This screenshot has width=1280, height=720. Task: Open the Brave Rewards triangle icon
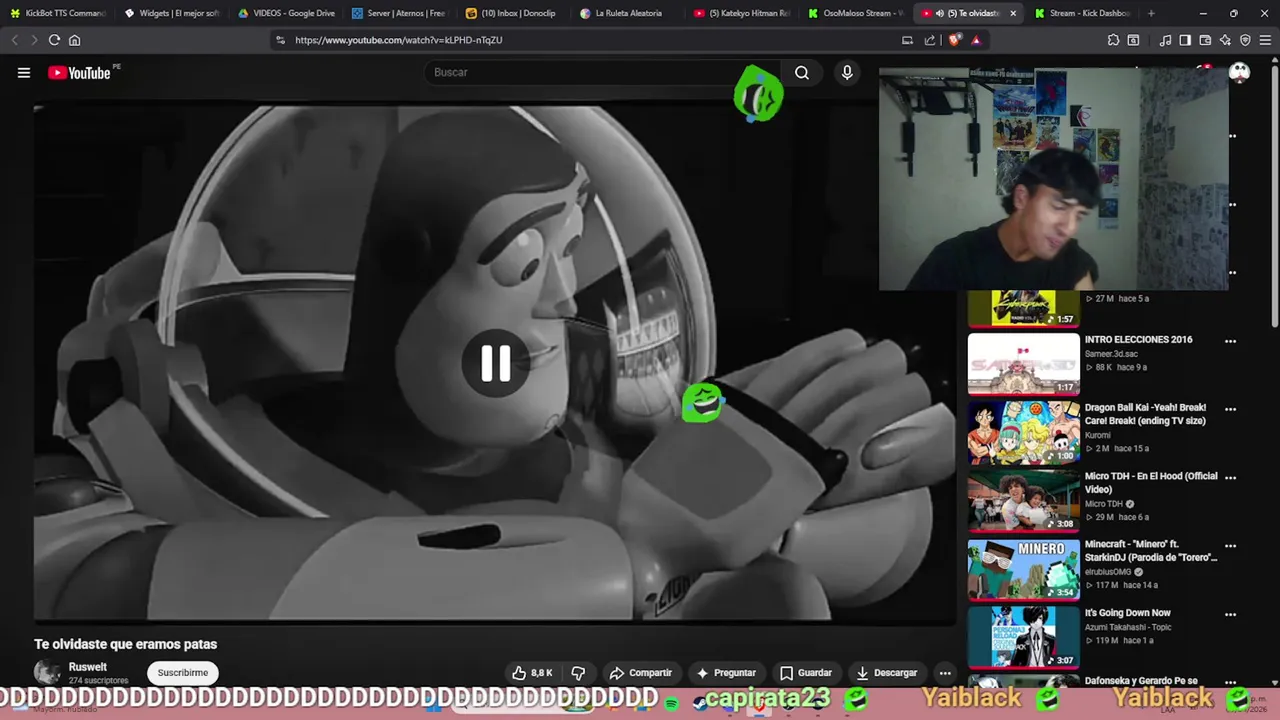click(x=976, y=40)
